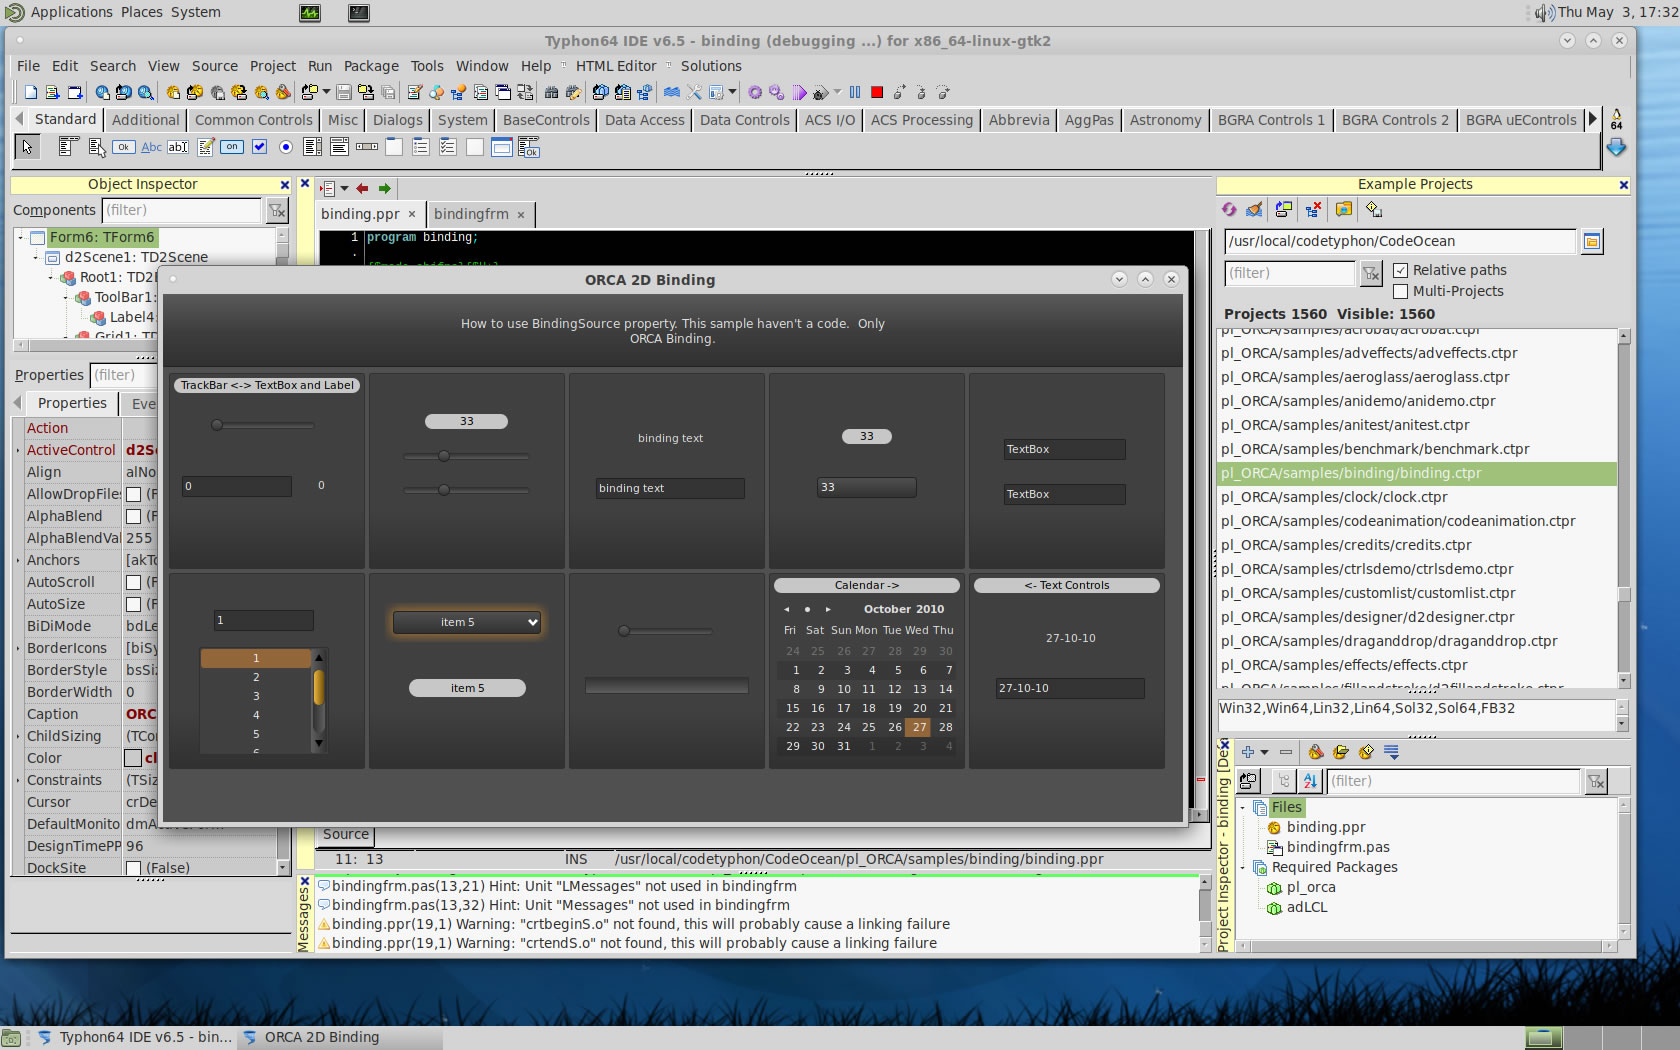Viewport: 1680px width, 1050px height.
Task: Collapse the Required Packages tree node
Action: click(x=1243, y=867)
